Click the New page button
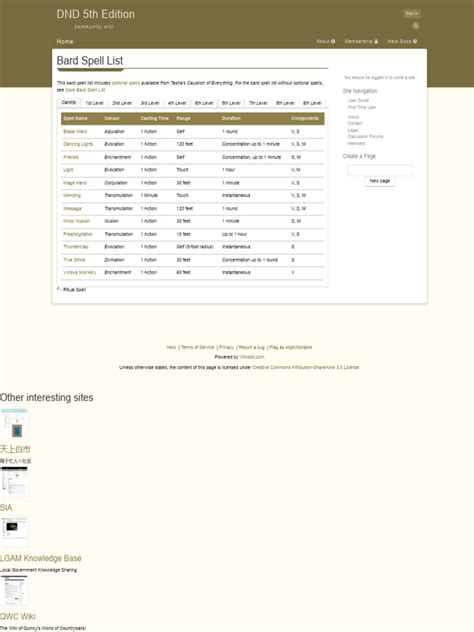This screenshot has height=632, width=474. 380,181
